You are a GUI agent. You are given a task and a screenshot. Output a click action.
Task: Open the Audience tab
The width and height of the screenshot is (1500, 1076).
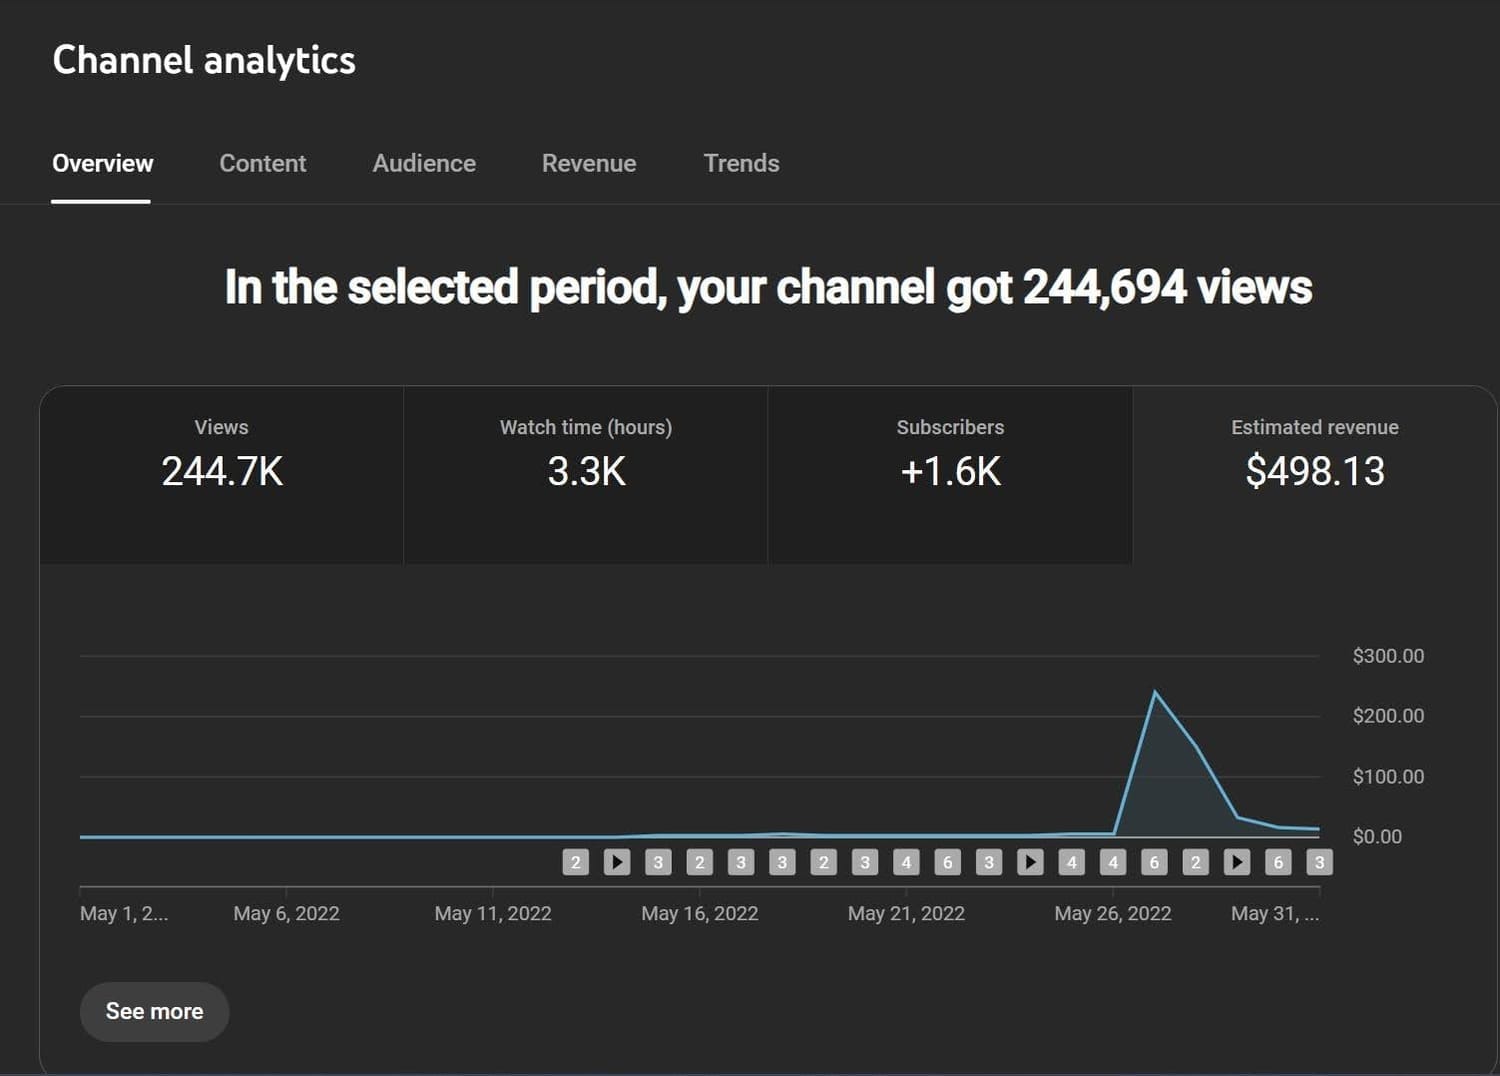424,163
